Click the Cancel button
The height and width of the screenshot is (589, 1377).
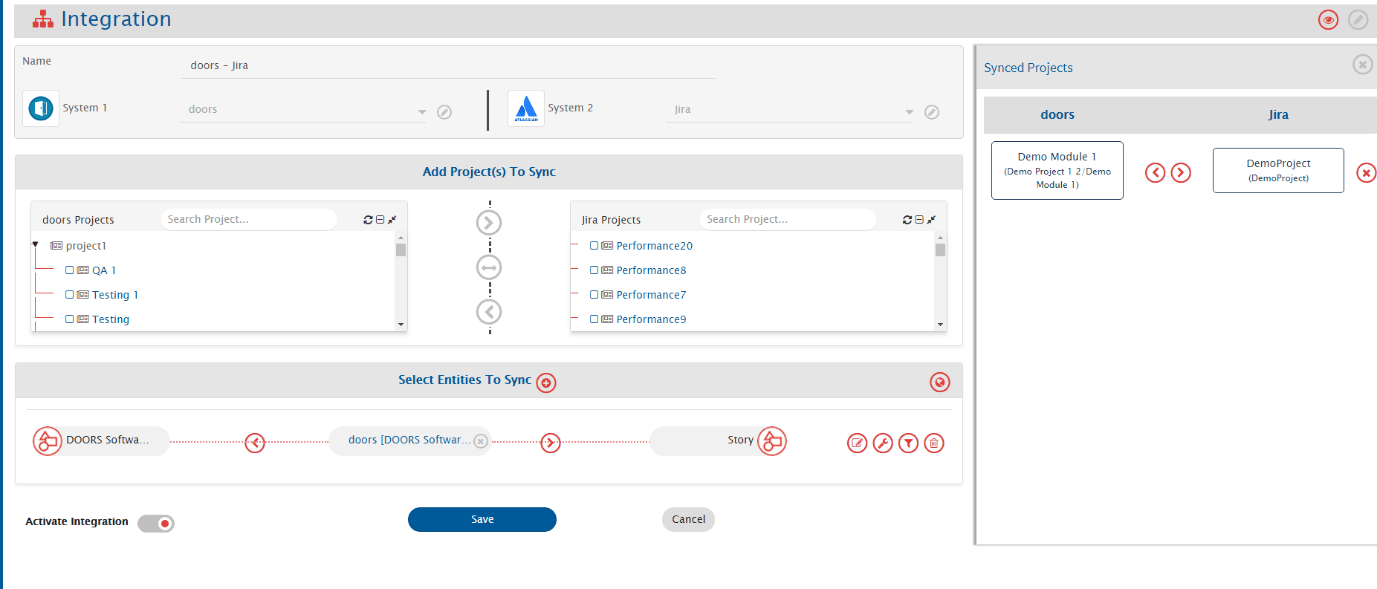(x=688, y=519)
